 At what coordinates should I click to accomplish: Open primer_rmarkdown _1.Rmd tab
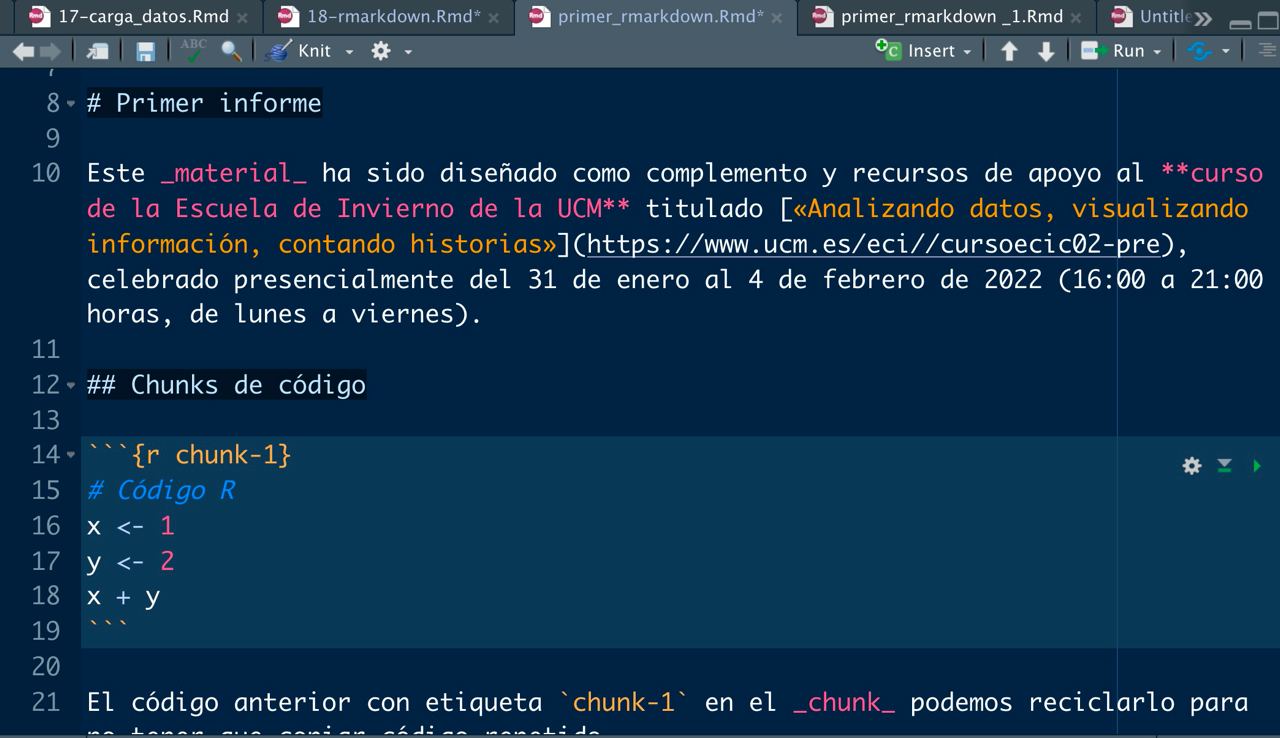[952, 17]
